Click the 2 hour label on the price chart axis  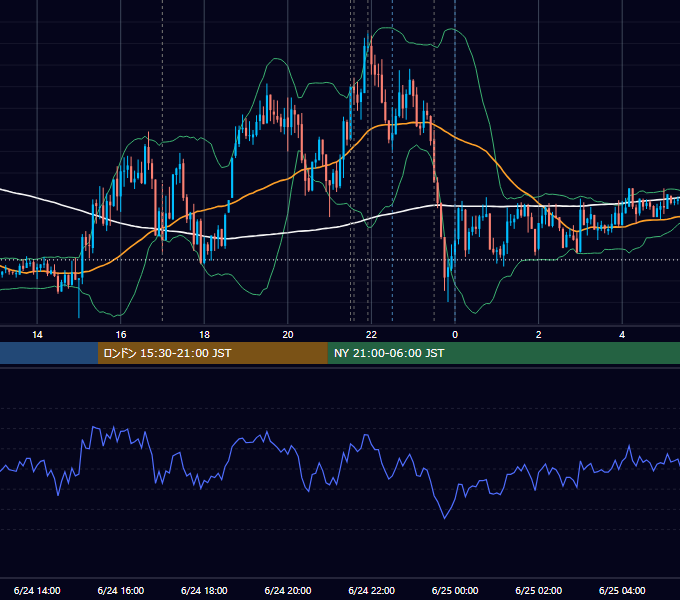539,335
